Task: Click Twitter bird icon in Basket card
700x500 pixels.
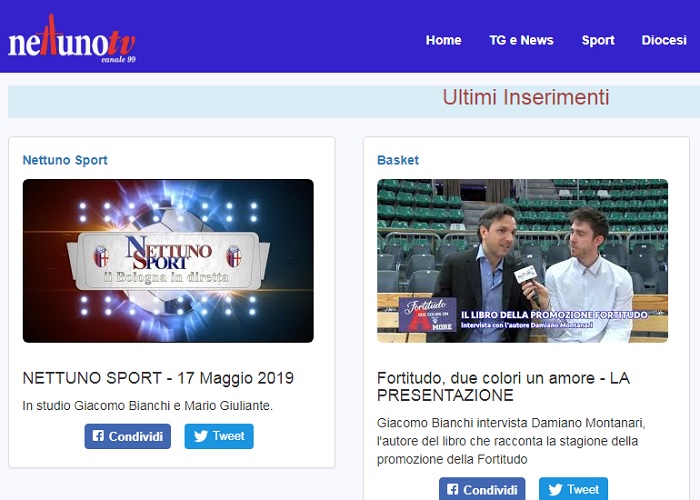Action: [555, 490]
